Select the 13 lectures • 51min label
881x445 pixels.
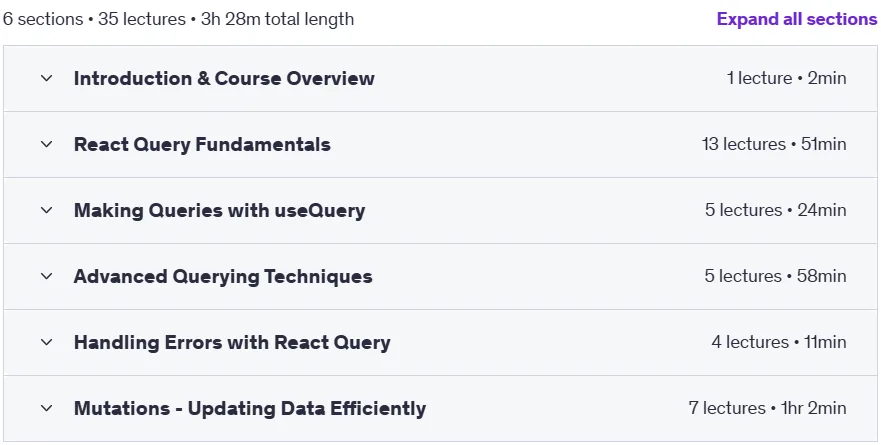pyautogui.click(x=774, y=144)
